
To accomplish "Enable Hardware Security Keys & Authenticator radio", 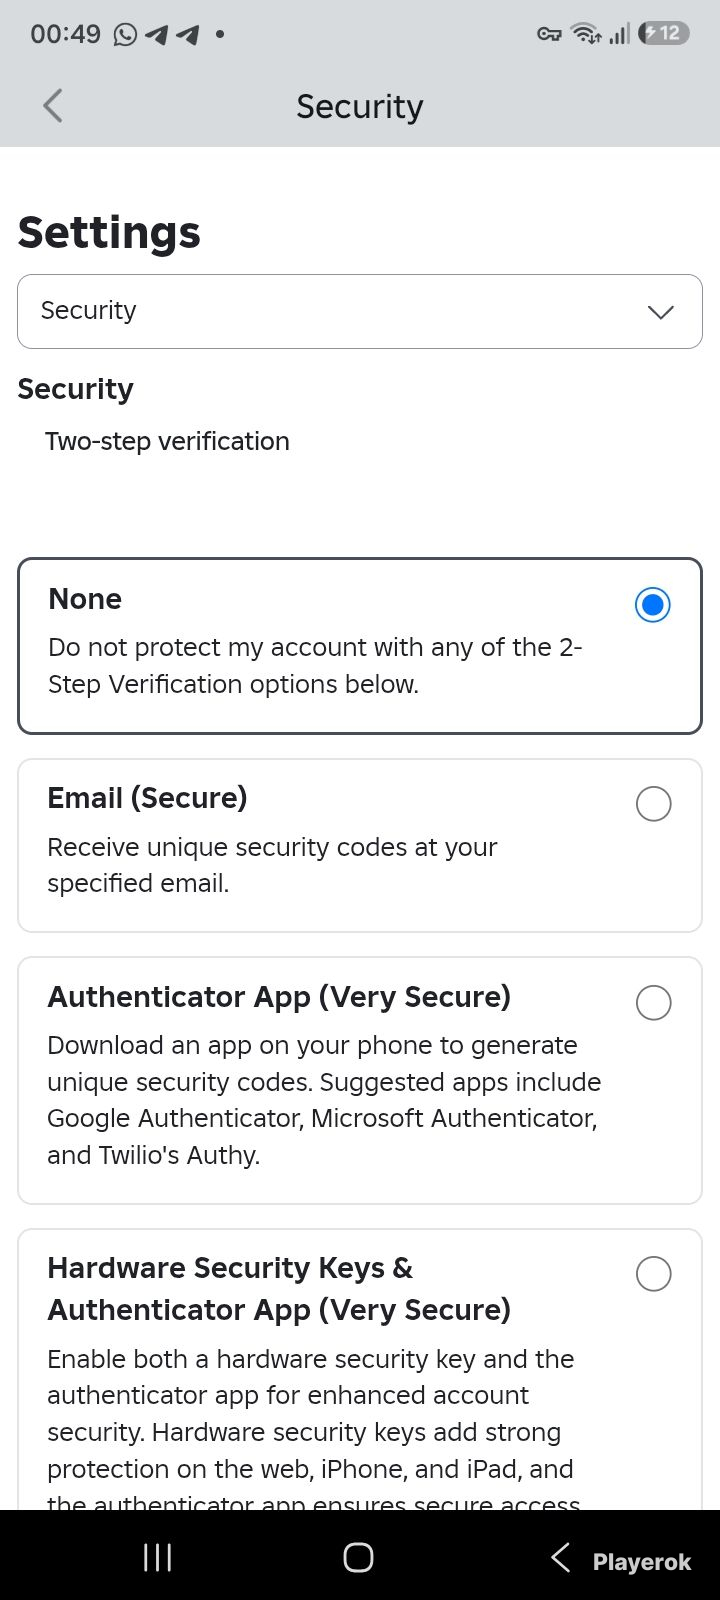I will pos(653,1274).
